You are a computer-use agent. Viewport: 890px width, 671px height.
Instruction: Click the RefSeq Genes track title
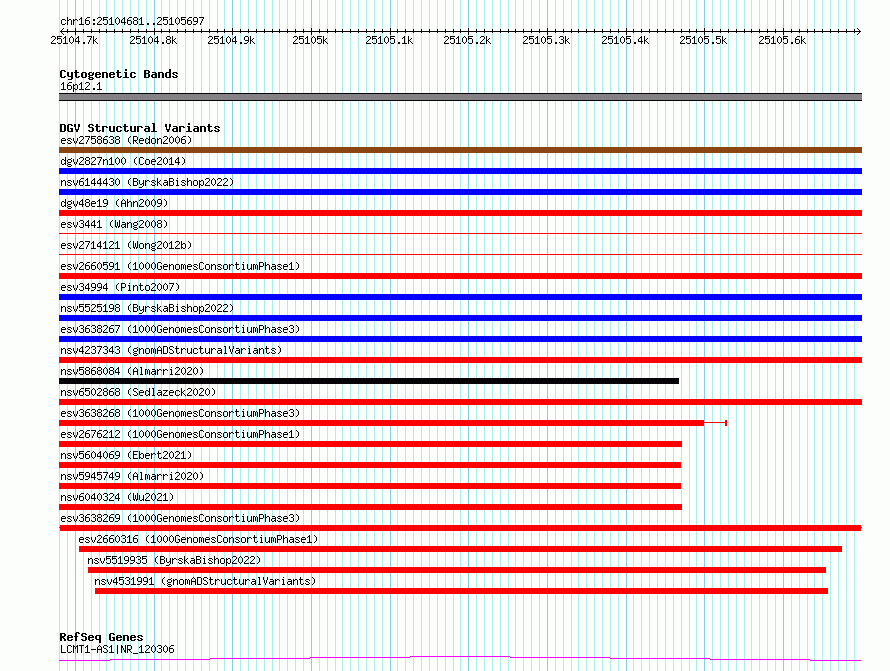tap(101, 637)
